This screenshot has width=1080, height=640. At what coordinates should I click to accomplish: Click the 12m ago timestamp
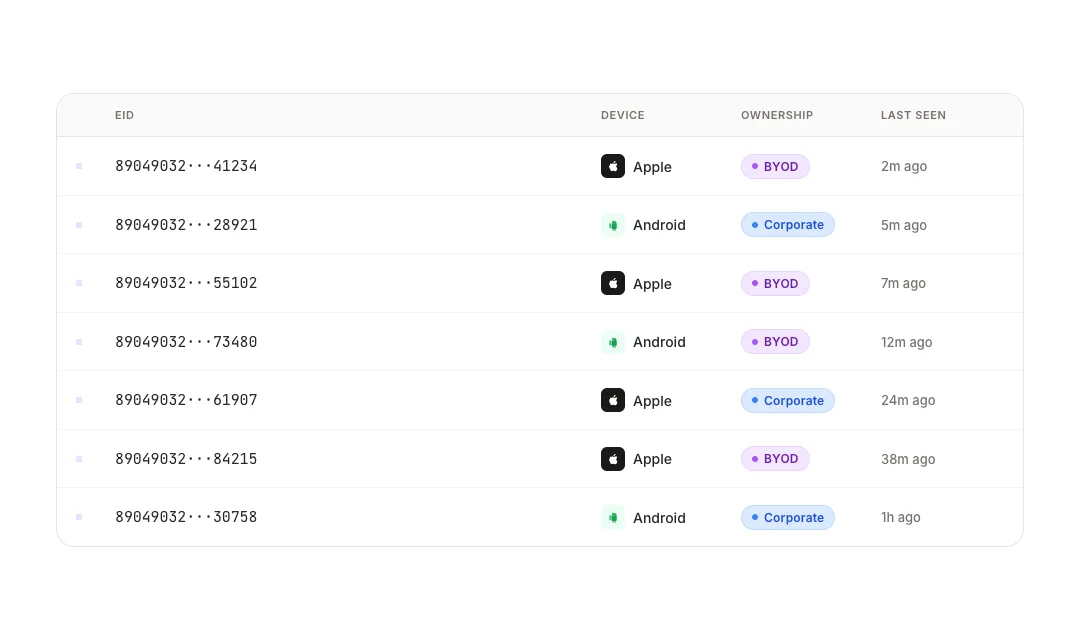click(906, 342)
